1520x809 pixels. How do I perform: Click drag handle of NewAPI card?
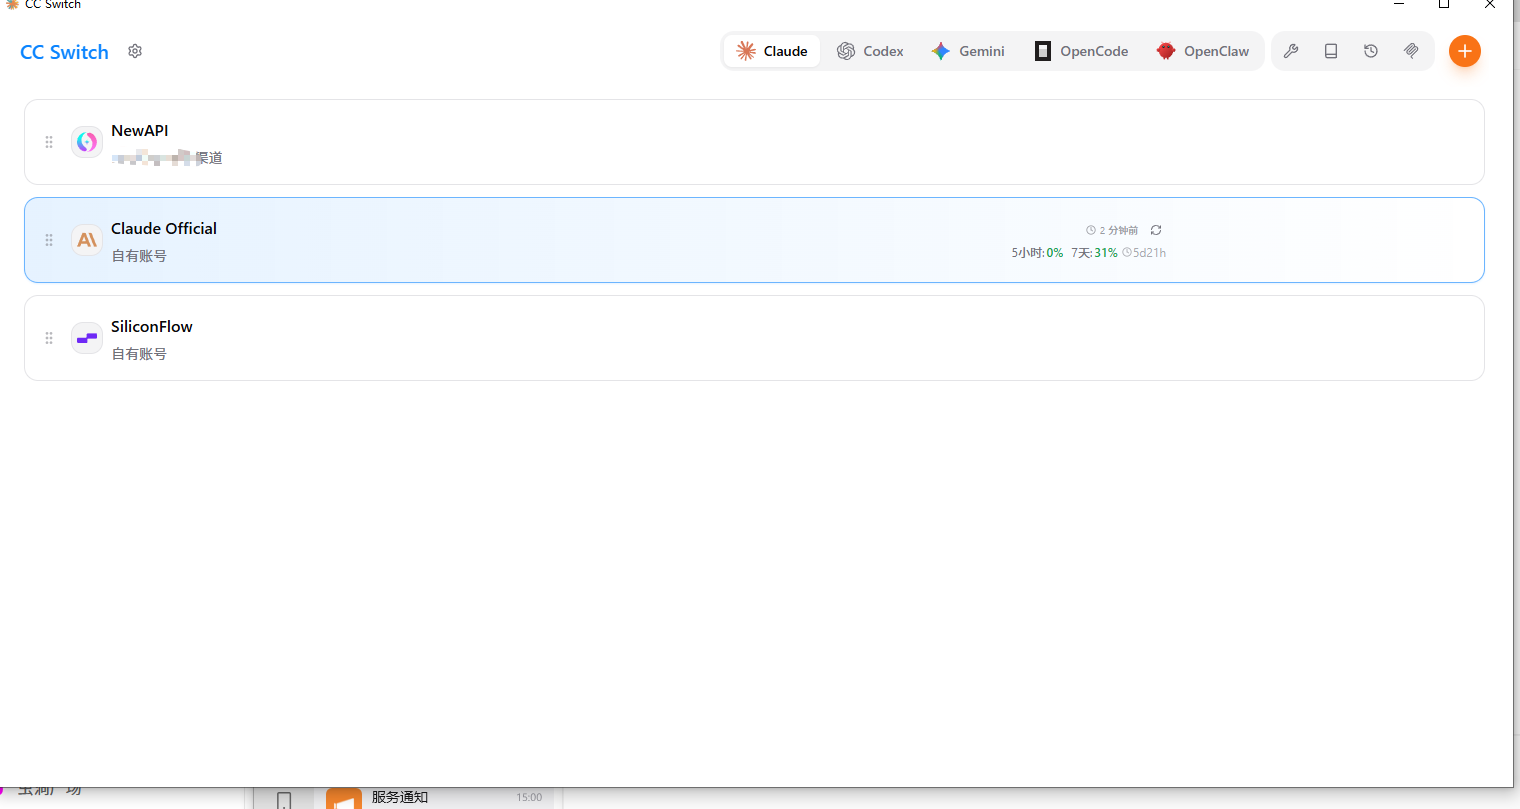49,142
